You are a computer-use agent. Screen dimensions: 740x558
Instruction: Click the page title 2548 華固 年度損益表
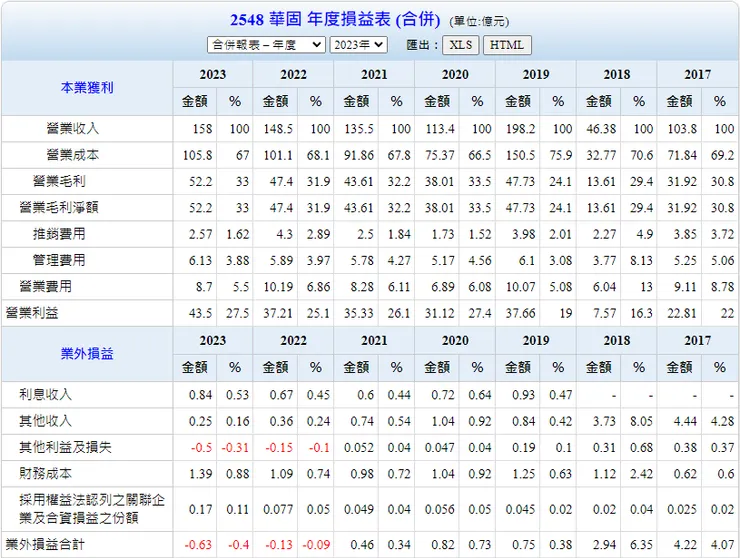335,19
